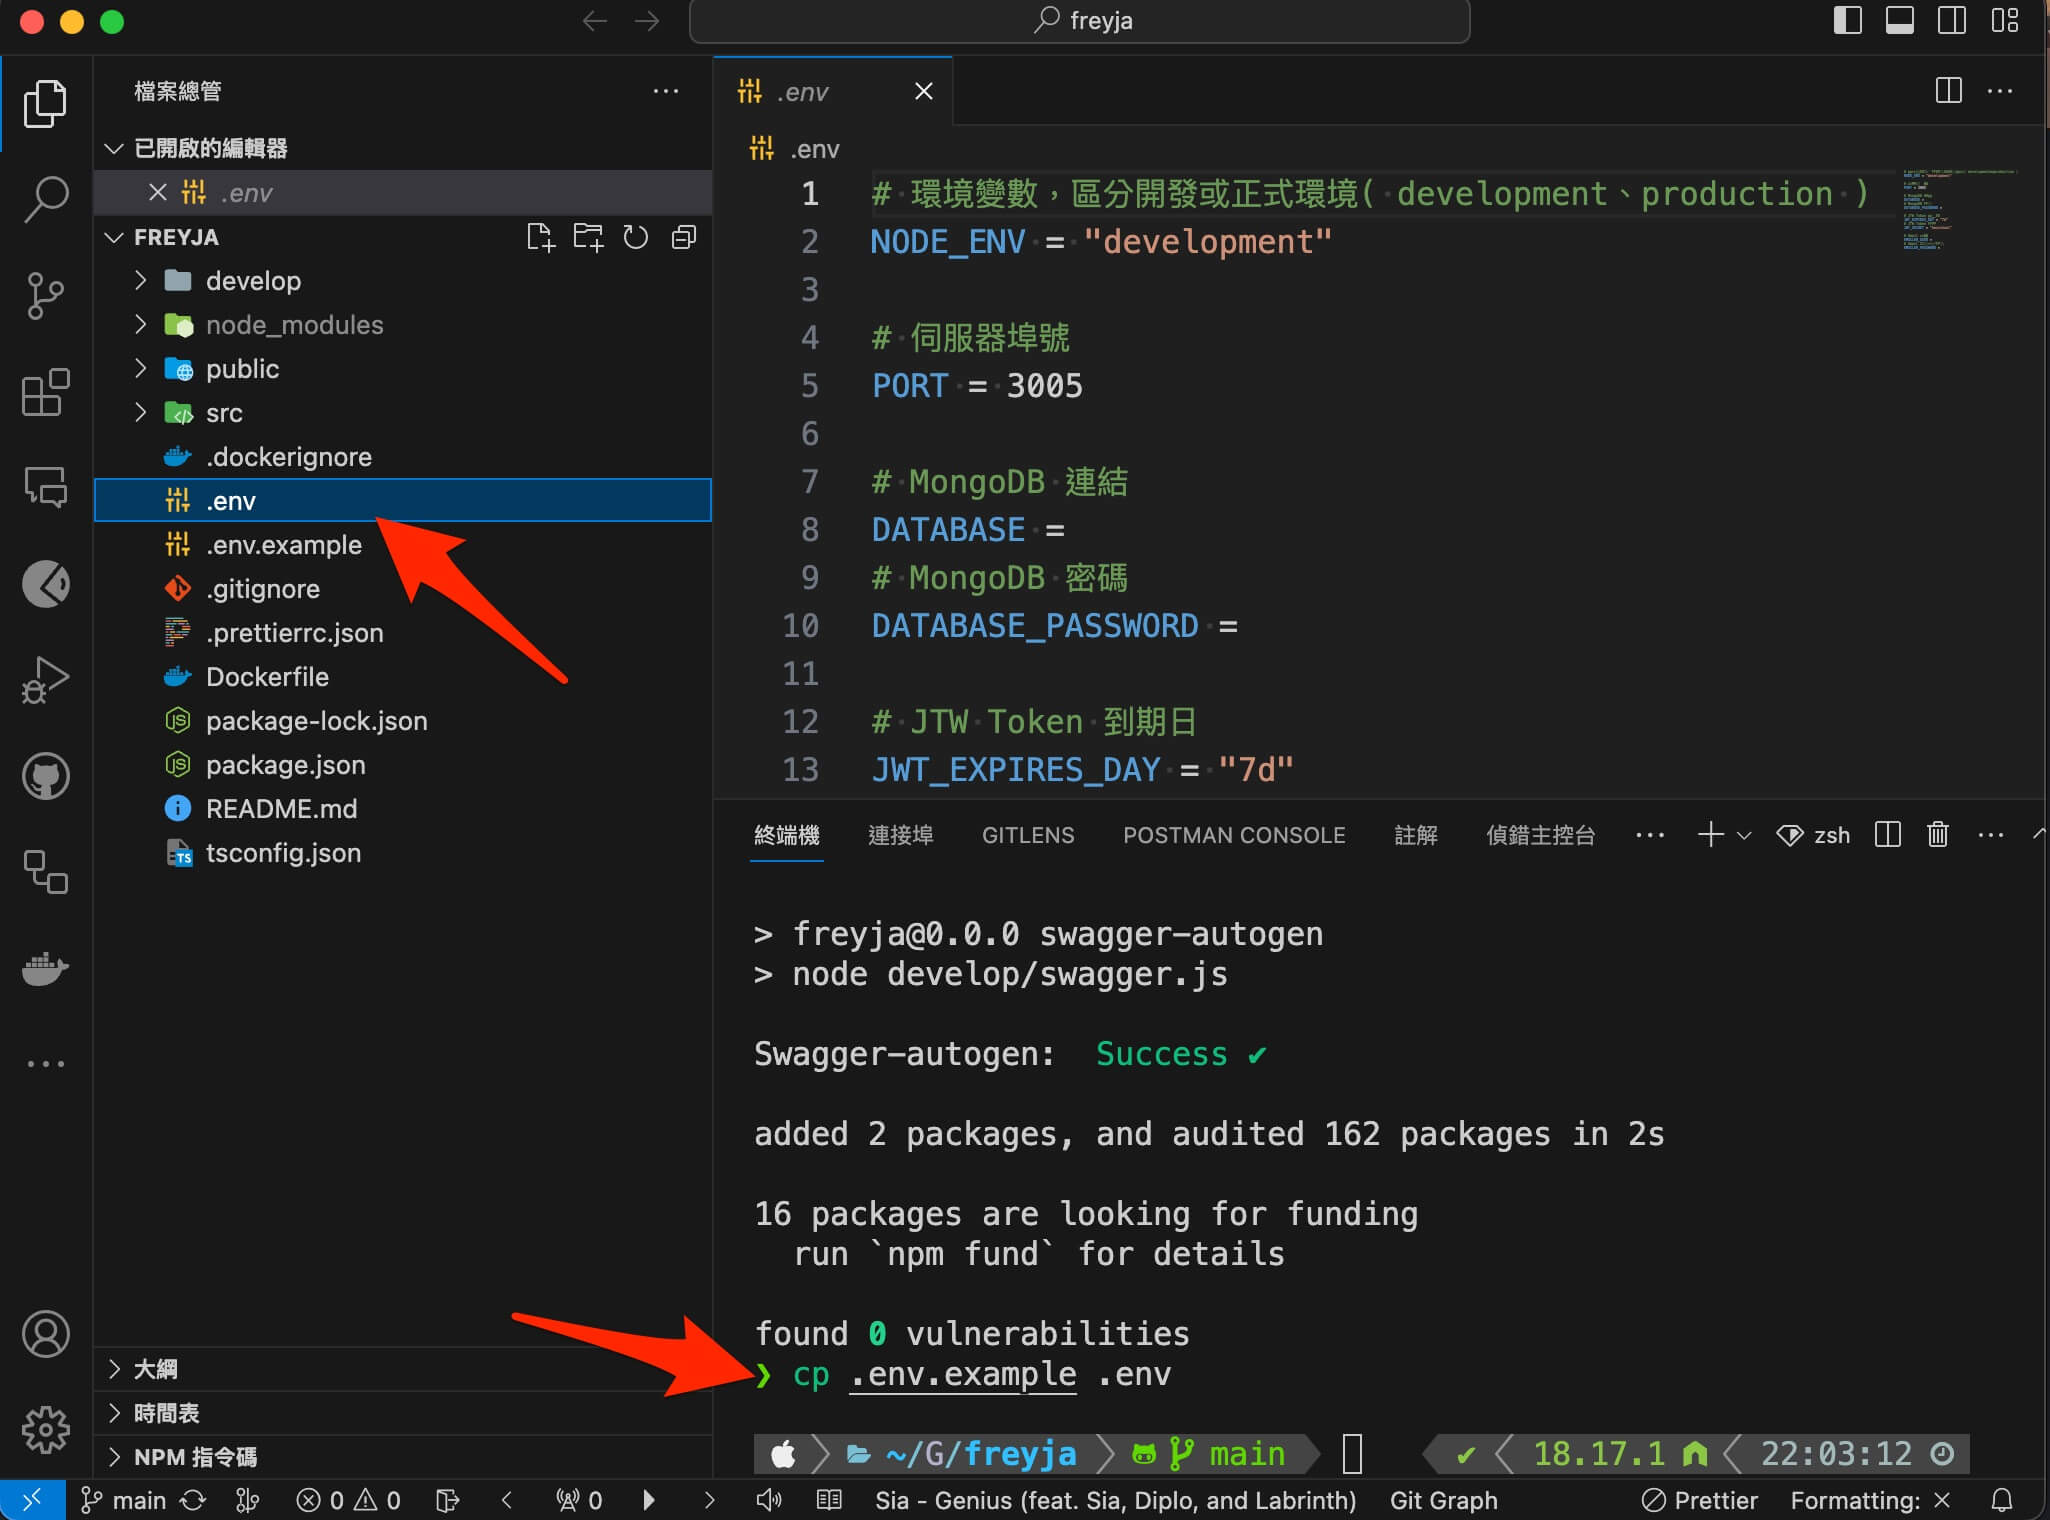Open the Explorer view in activity bar
Image resolution: width=2050 pixels, height=1520 pixels.
[45, 103]
